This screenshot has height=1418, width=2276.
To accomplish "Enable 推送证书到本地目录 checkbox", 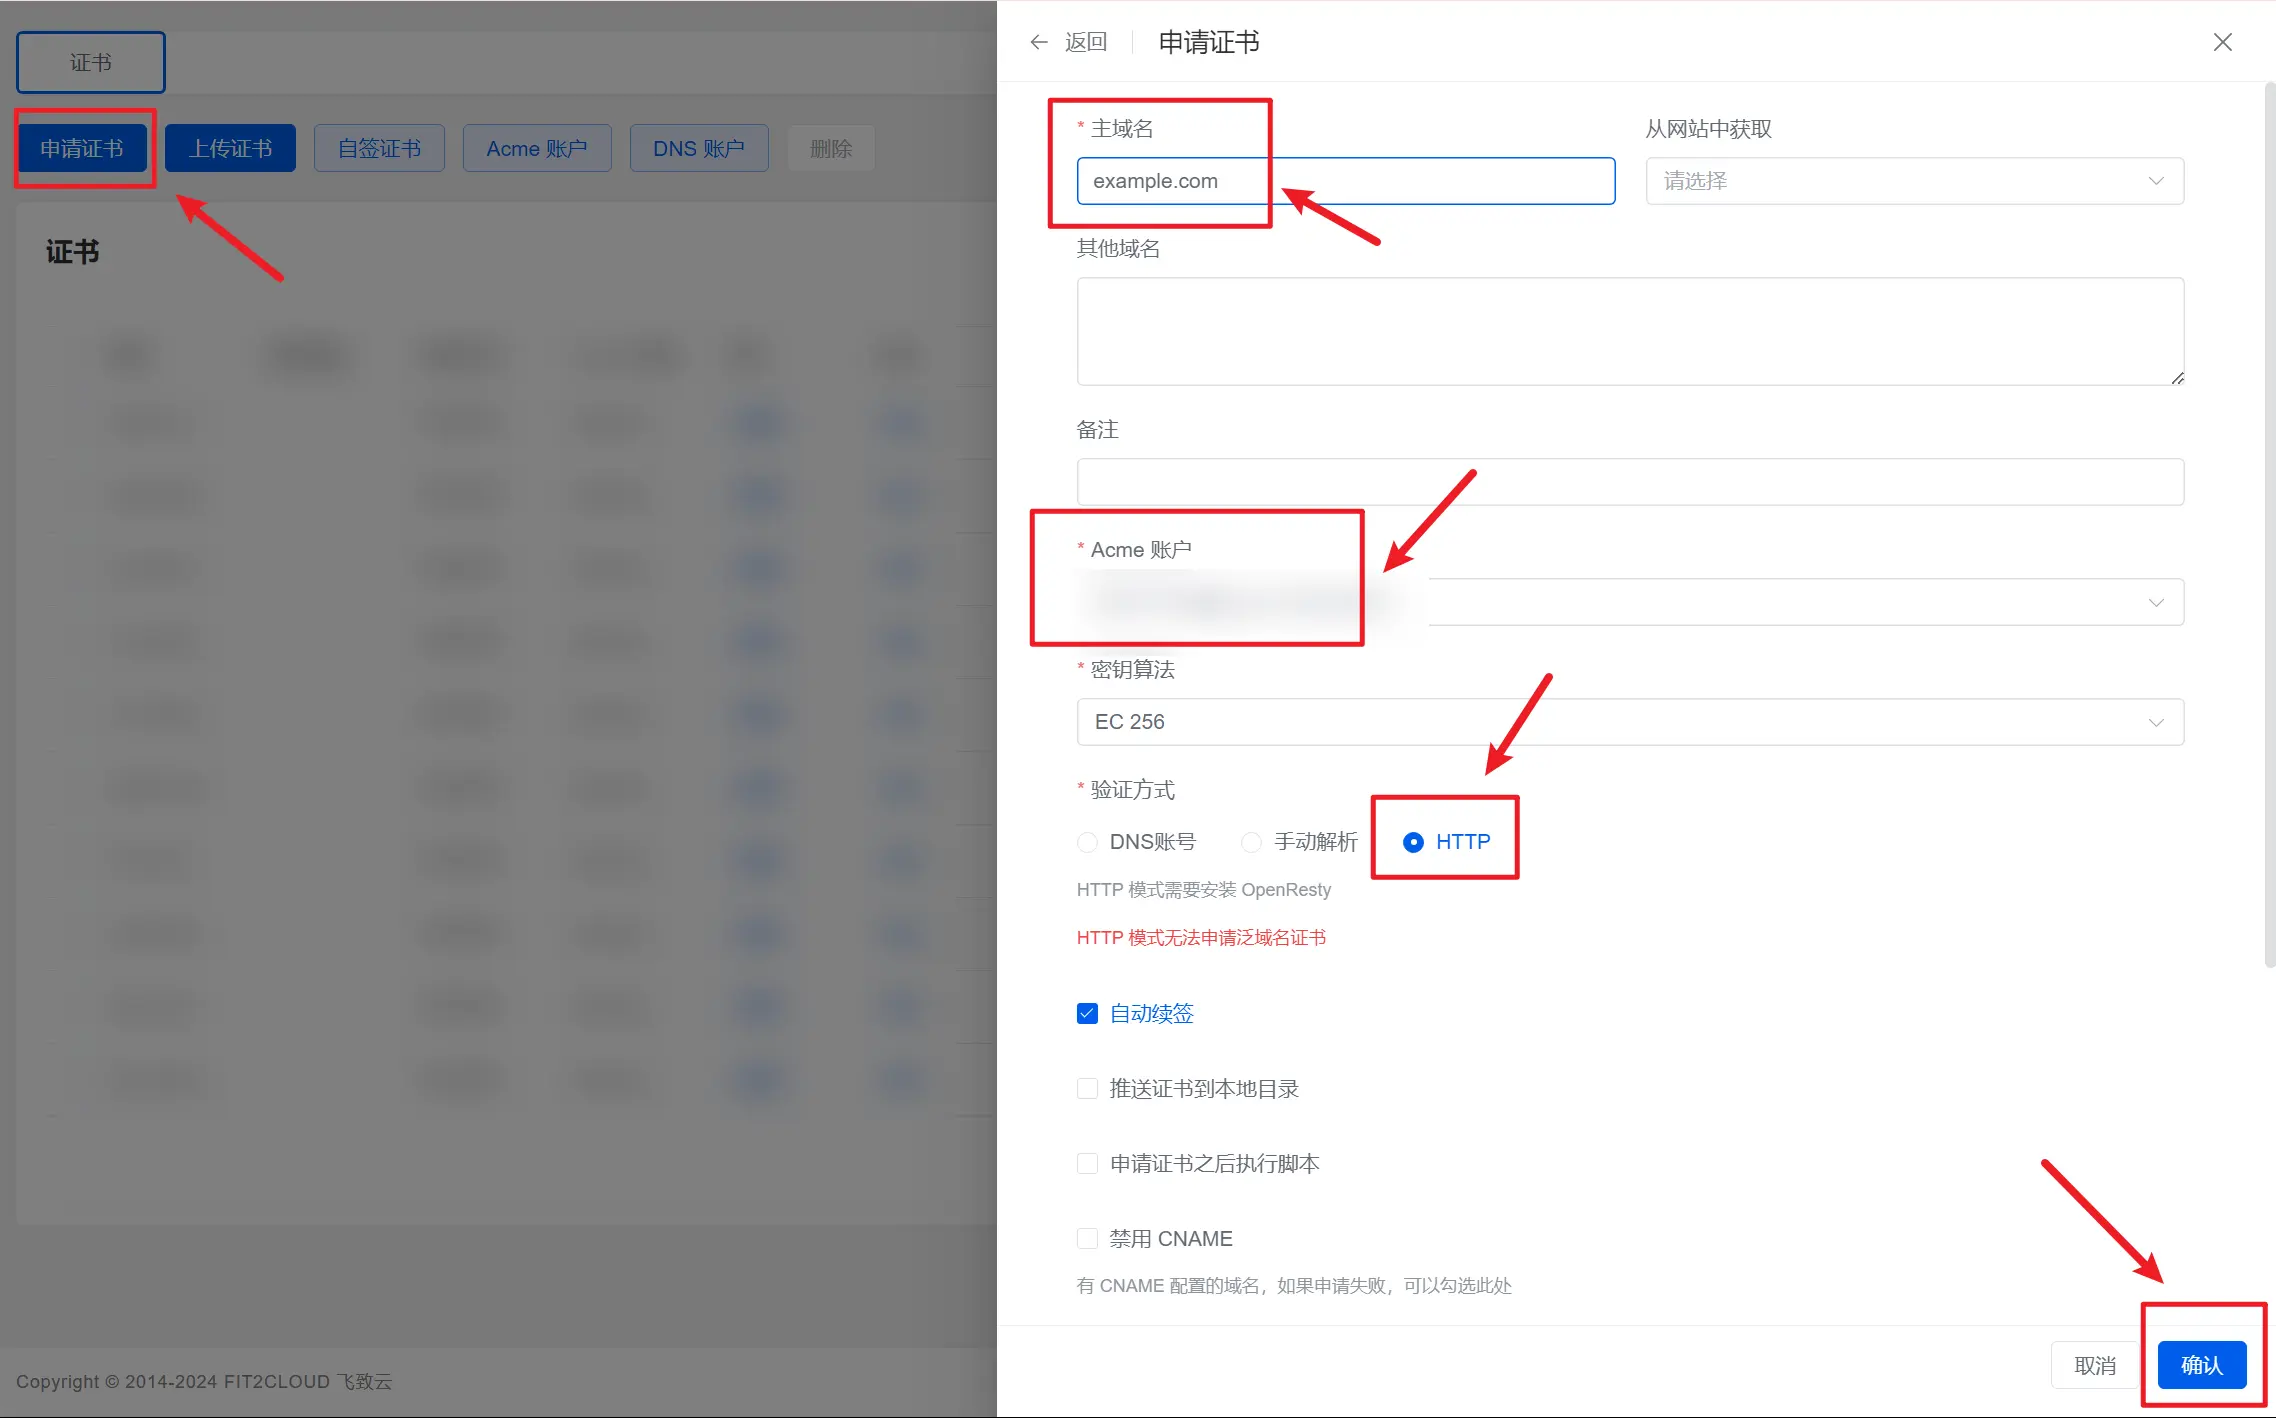I will click(x=1087, y=1089).
